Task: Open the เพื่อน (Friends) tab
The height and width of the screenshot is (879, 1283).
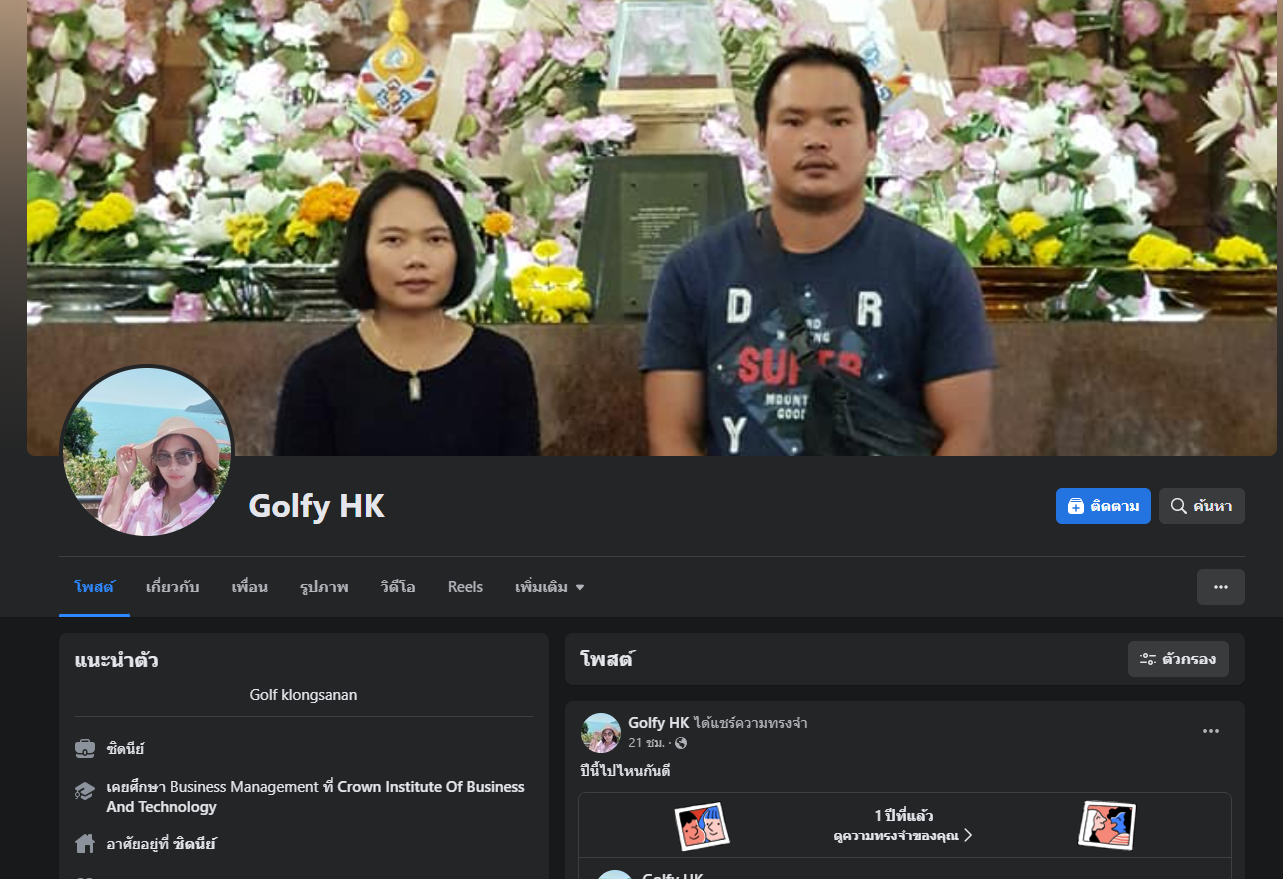Action: coord(249,587)
